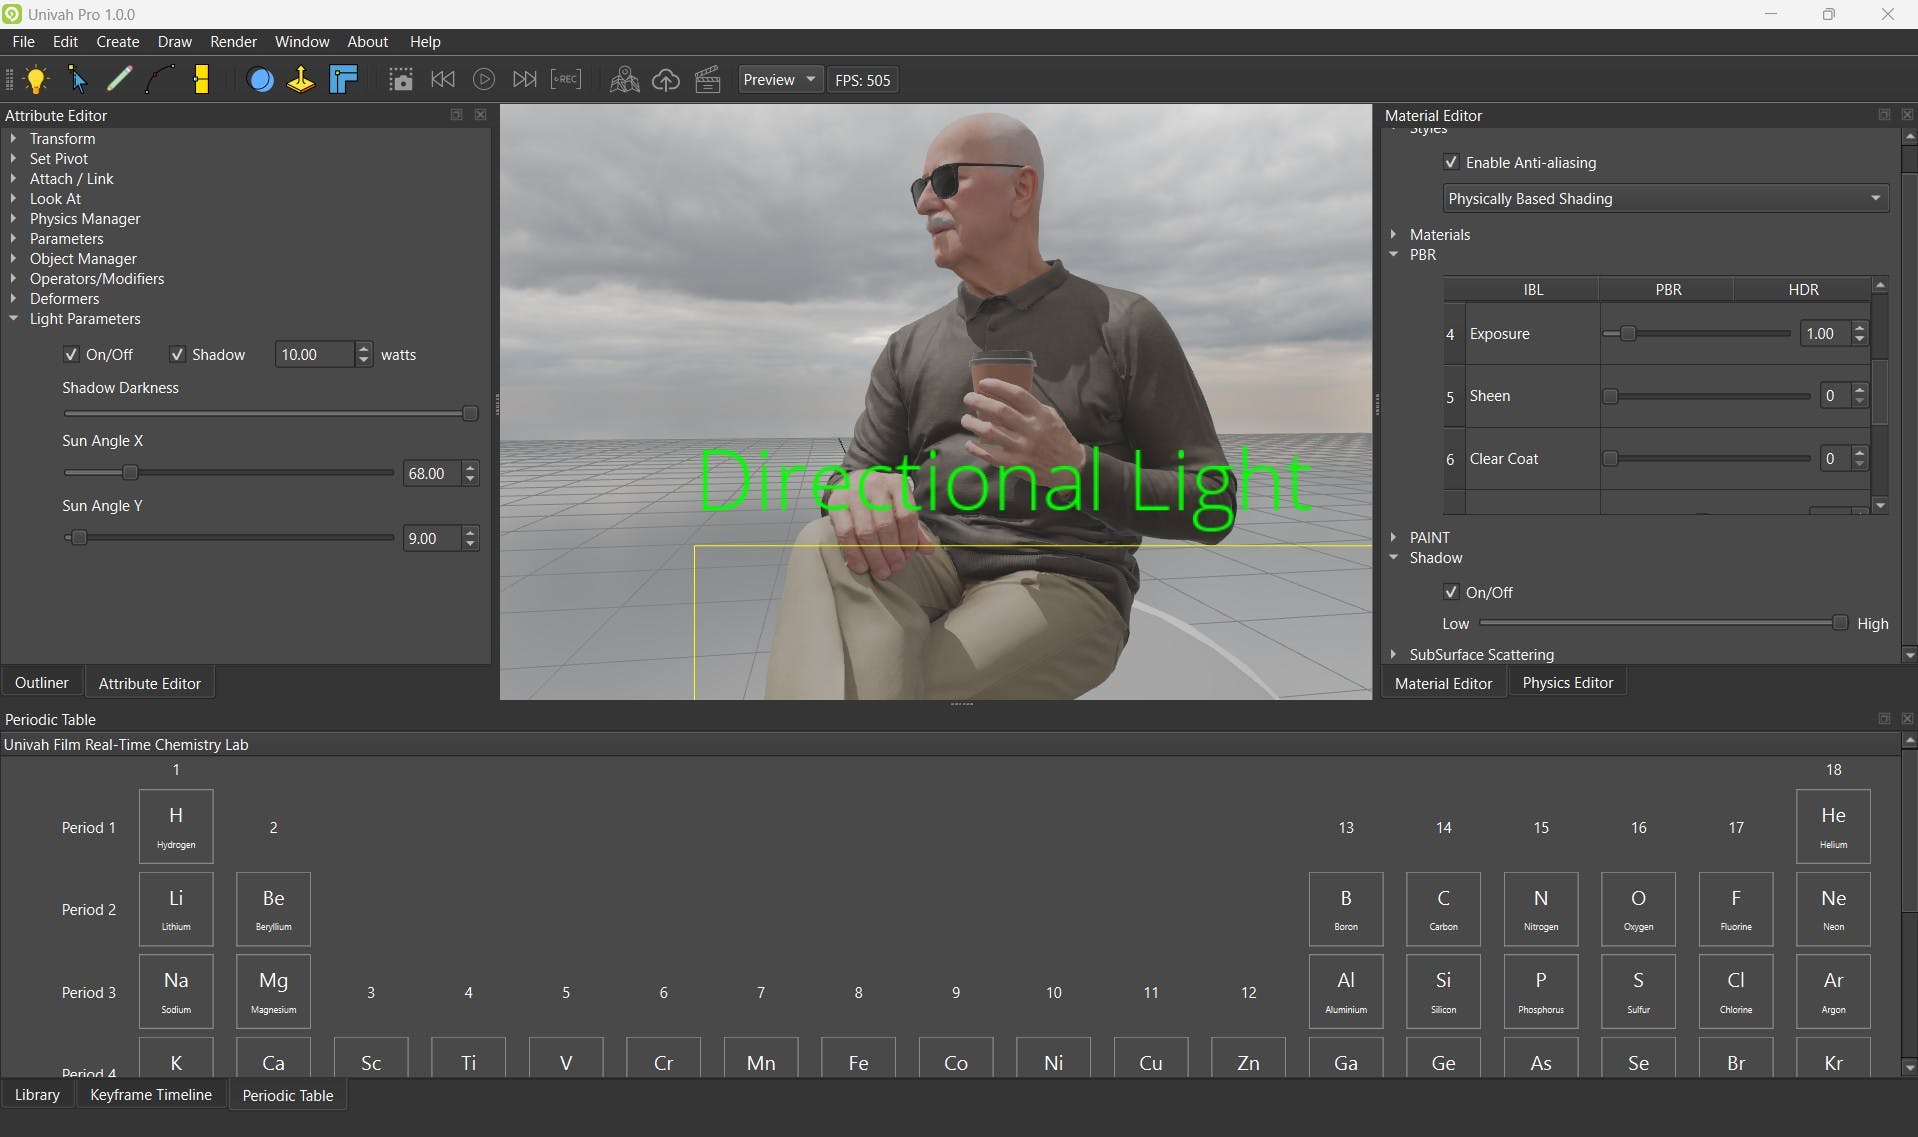Image resolution: width=1918 pixels, height=1137 pixels.
Task: Uncheck the Shadow checkbox in Light Parameters
Action: point(177,355)
